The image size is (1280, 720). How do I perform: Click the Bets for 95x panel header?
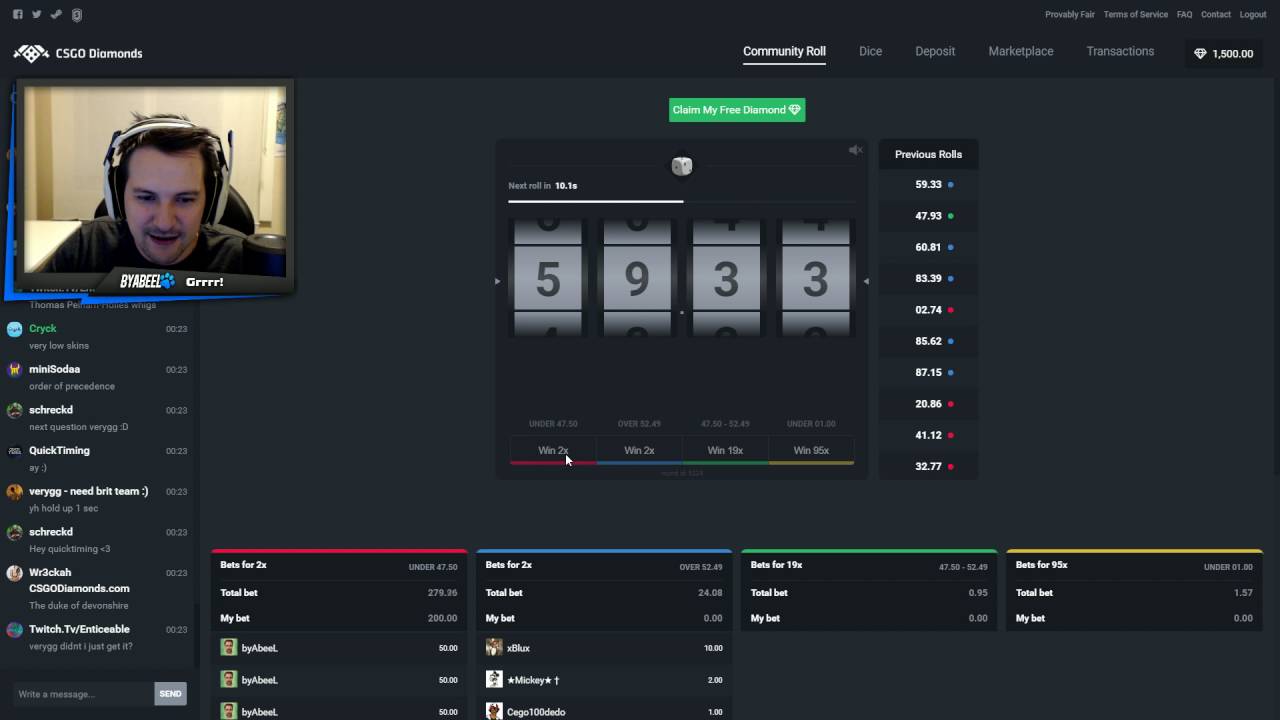coord(1134,565)
